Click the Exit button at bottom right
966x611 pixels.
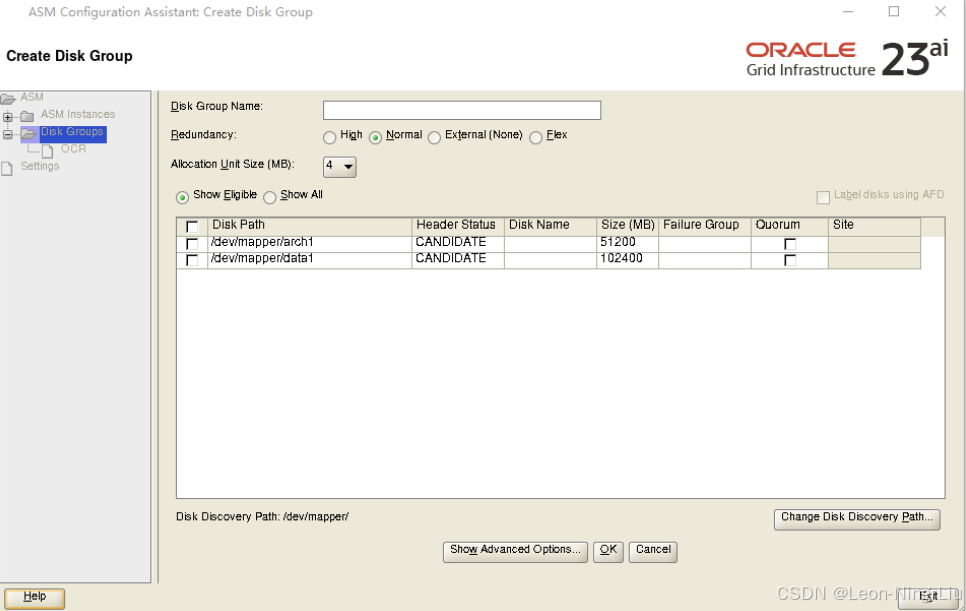point(929,597)
